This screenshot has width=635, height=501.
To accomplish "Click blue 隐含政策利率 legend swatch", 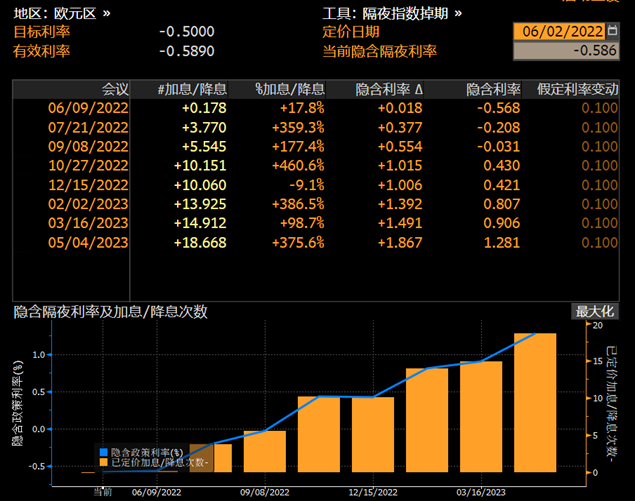I will pyautogui.click(x=103, y=451).
